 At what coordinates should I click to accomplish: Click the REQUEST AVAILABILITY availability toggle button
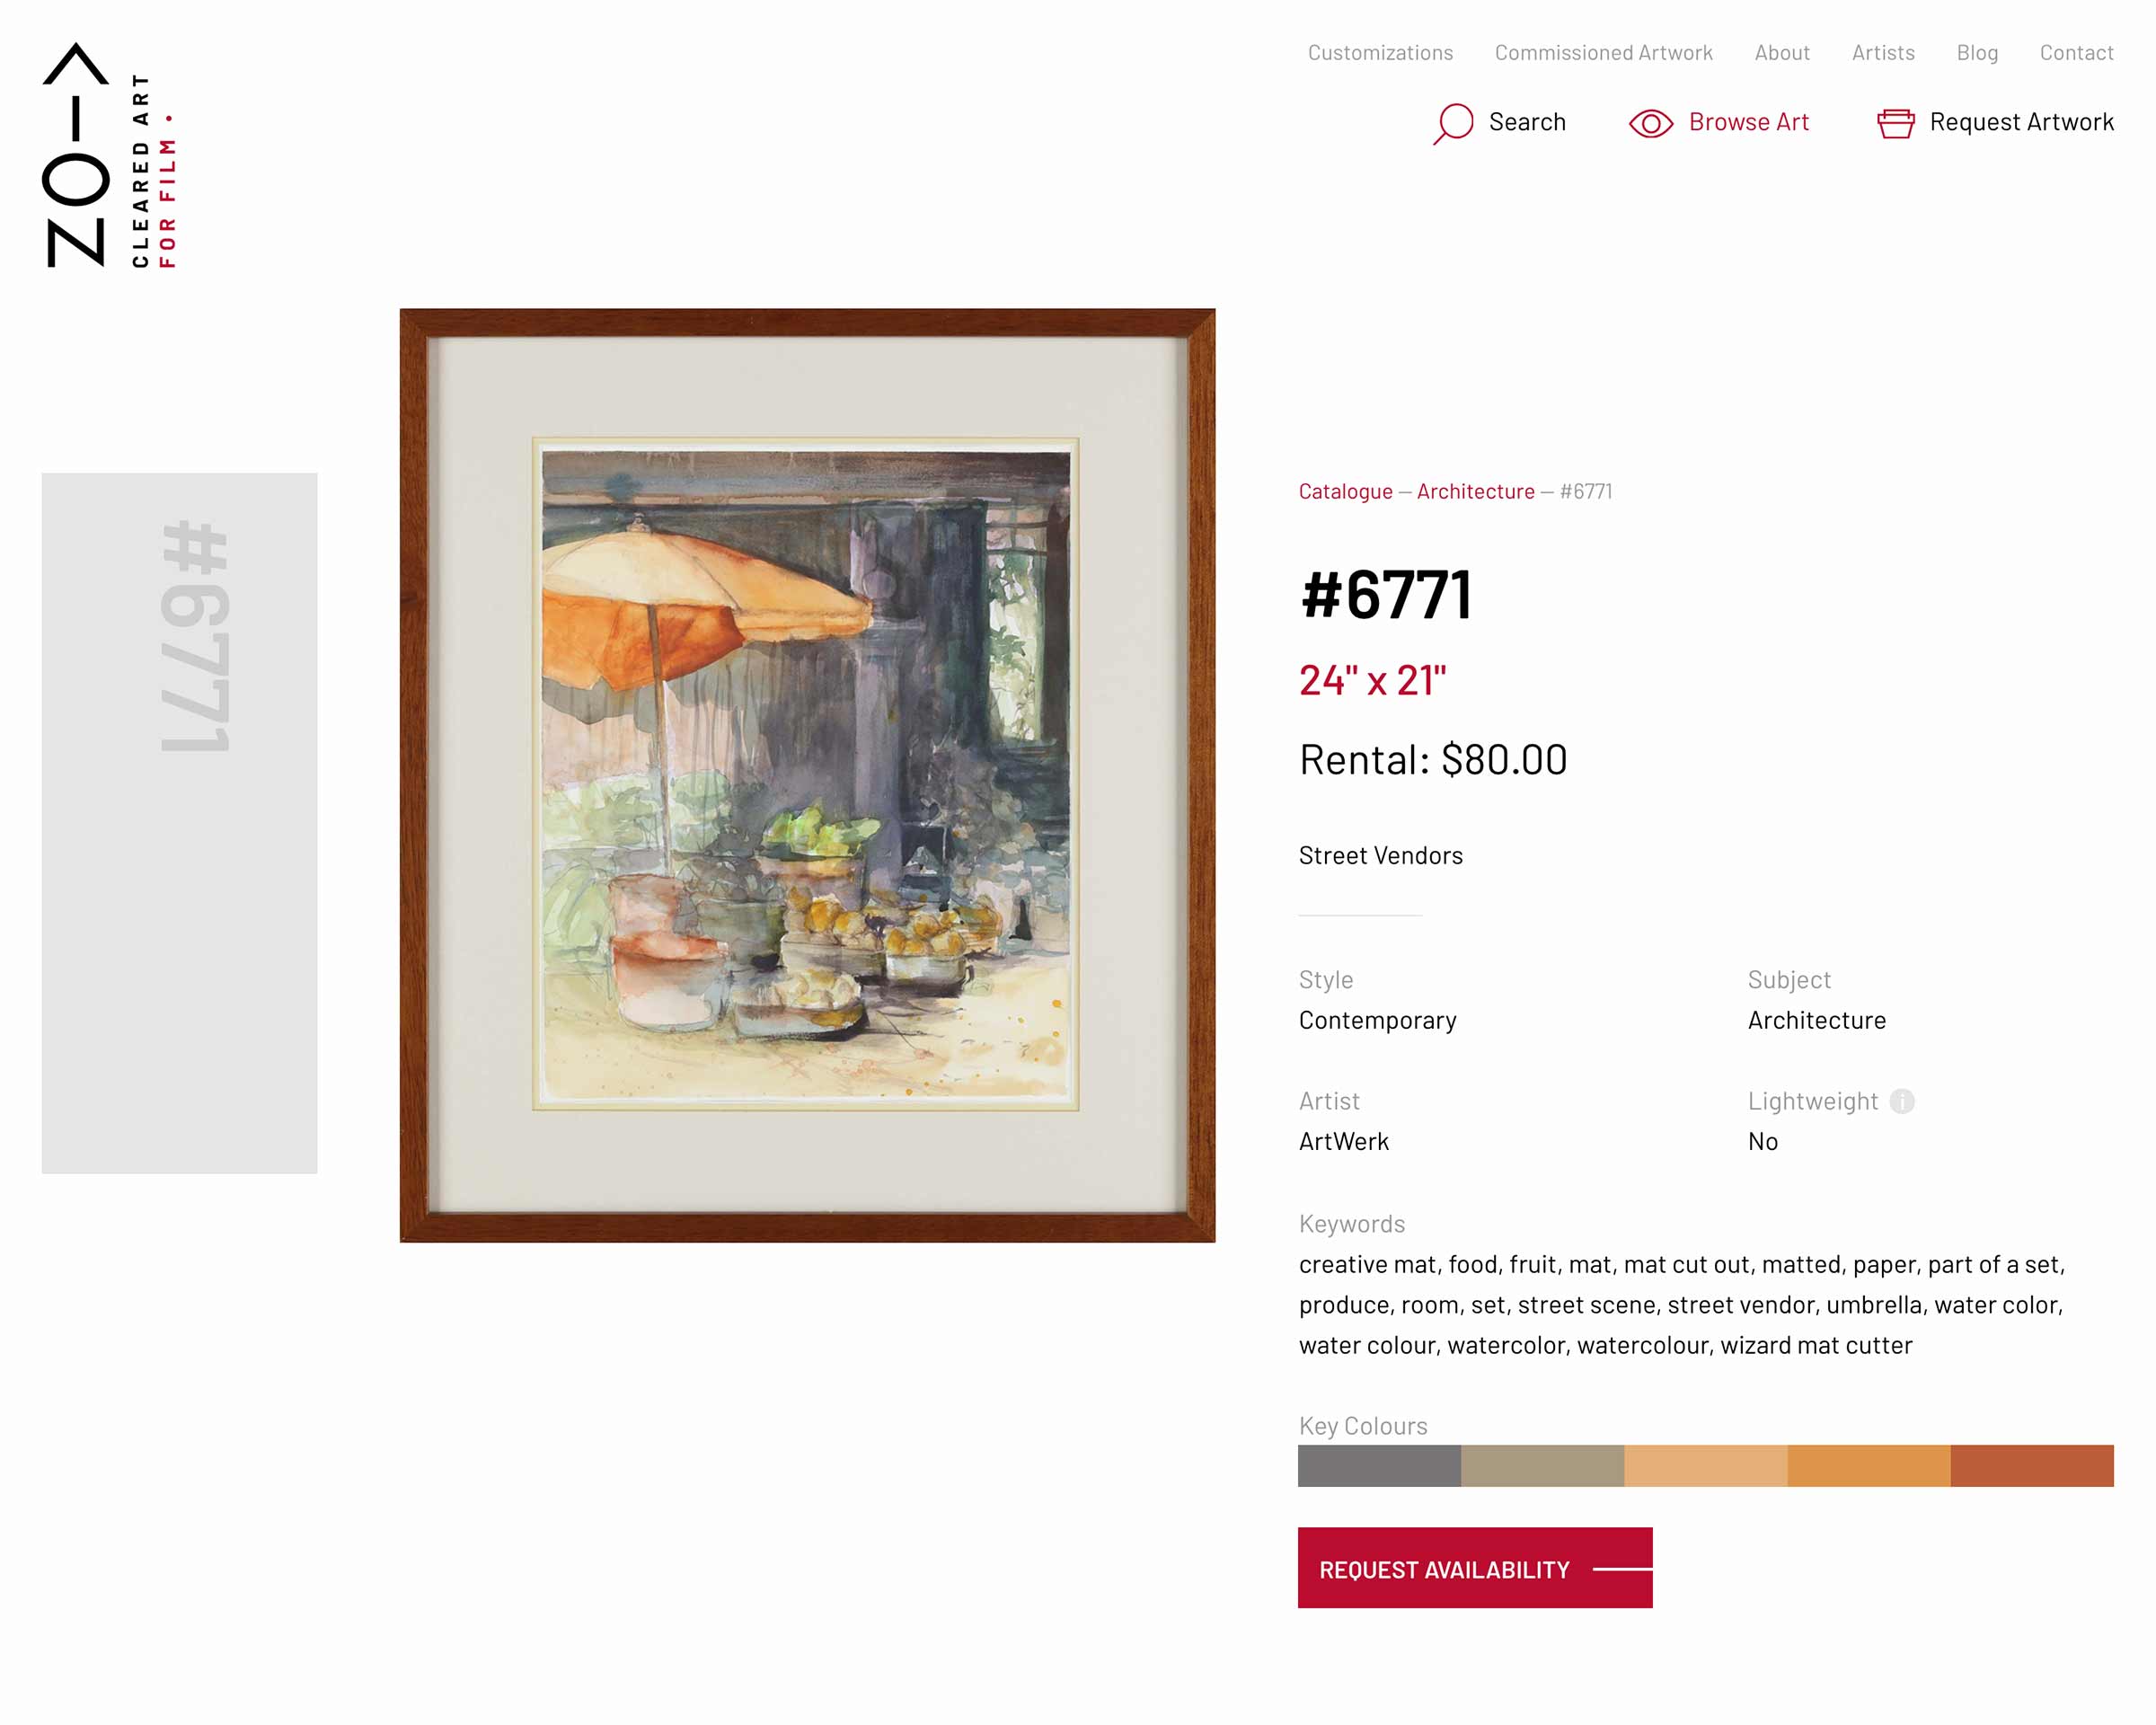click(x=1475, y=1569)
